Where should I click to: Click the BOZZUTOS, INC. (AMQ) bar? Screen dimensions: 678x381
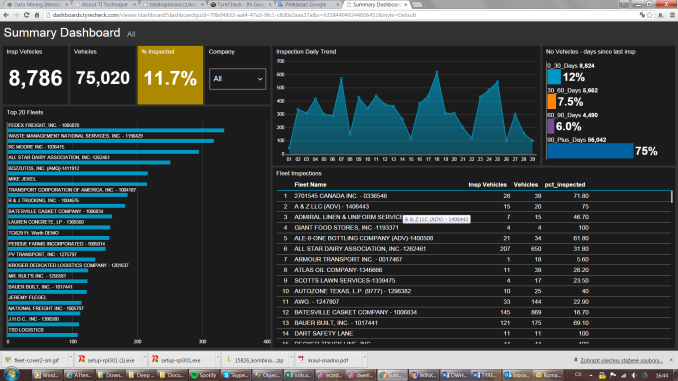point(78,173)
